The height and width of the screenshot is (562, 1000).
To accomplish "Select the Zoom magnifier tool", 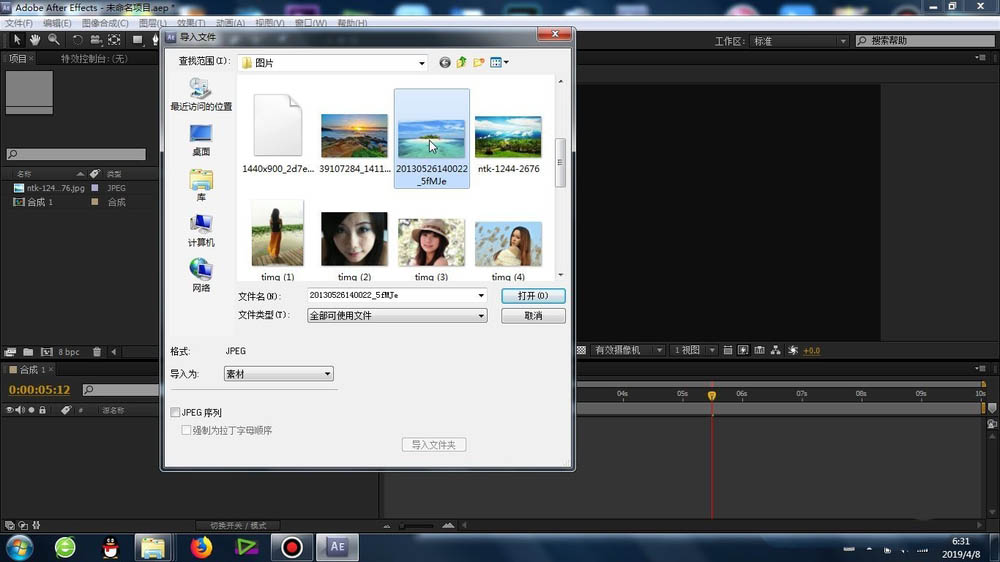I will 54,40.
